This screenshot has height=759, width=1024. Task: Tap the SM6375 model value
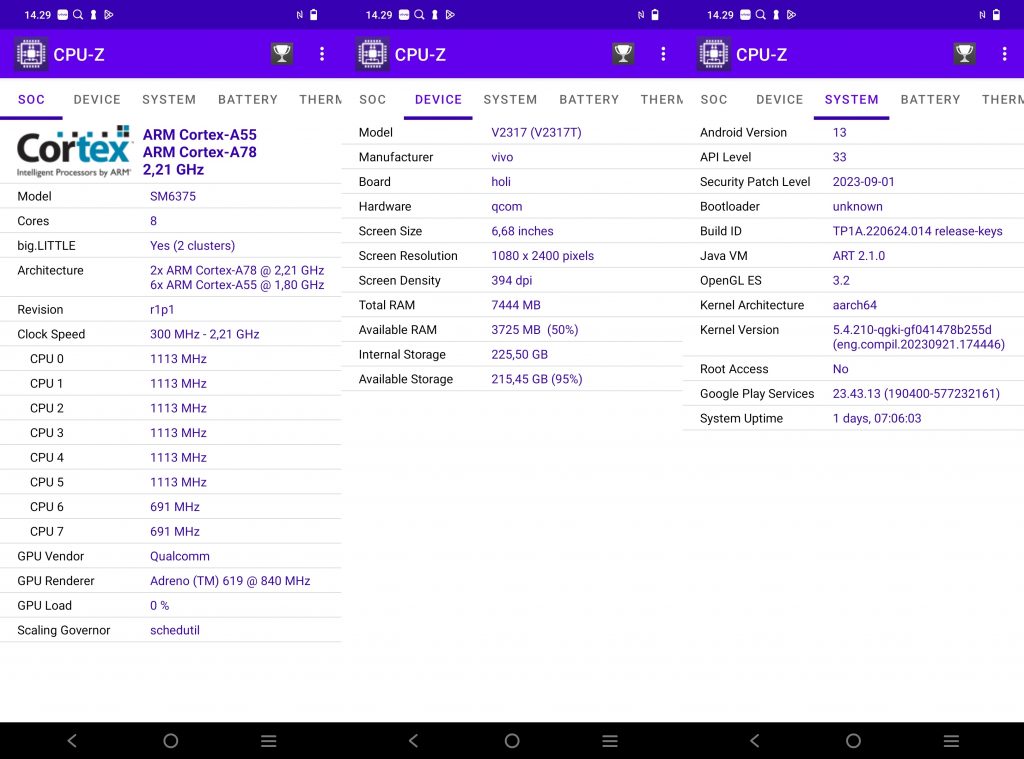tap(172, 196)
